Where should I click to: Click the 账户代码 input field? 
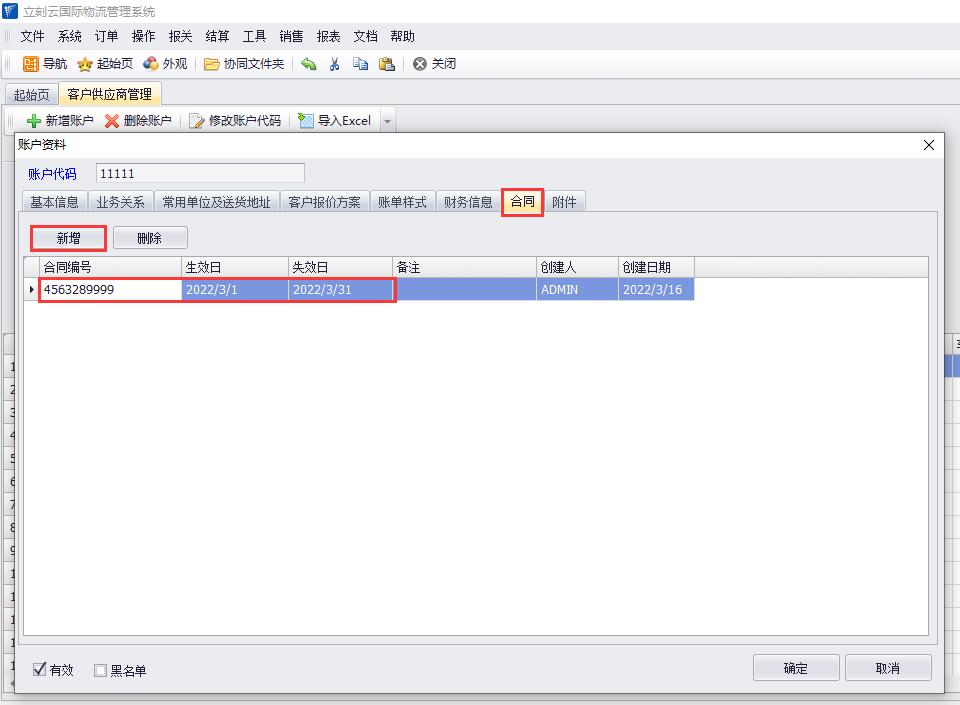(200, 174)
